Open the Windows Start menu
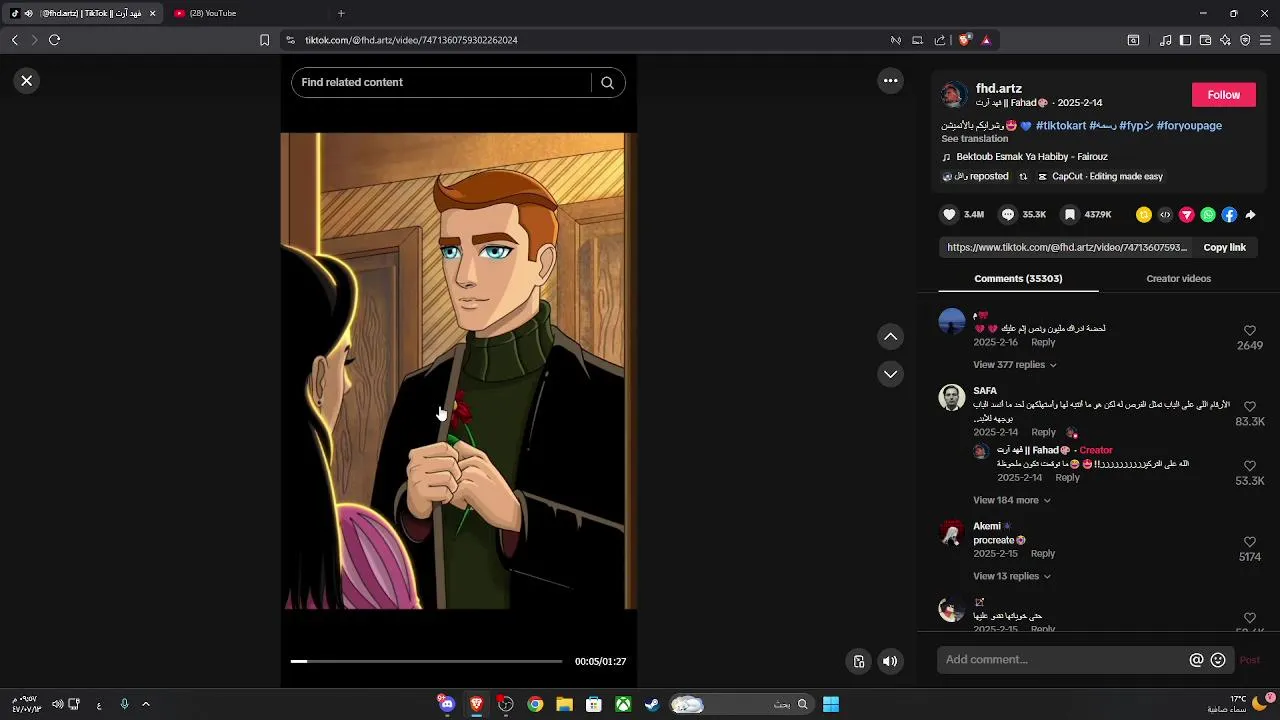 point(831,704)
